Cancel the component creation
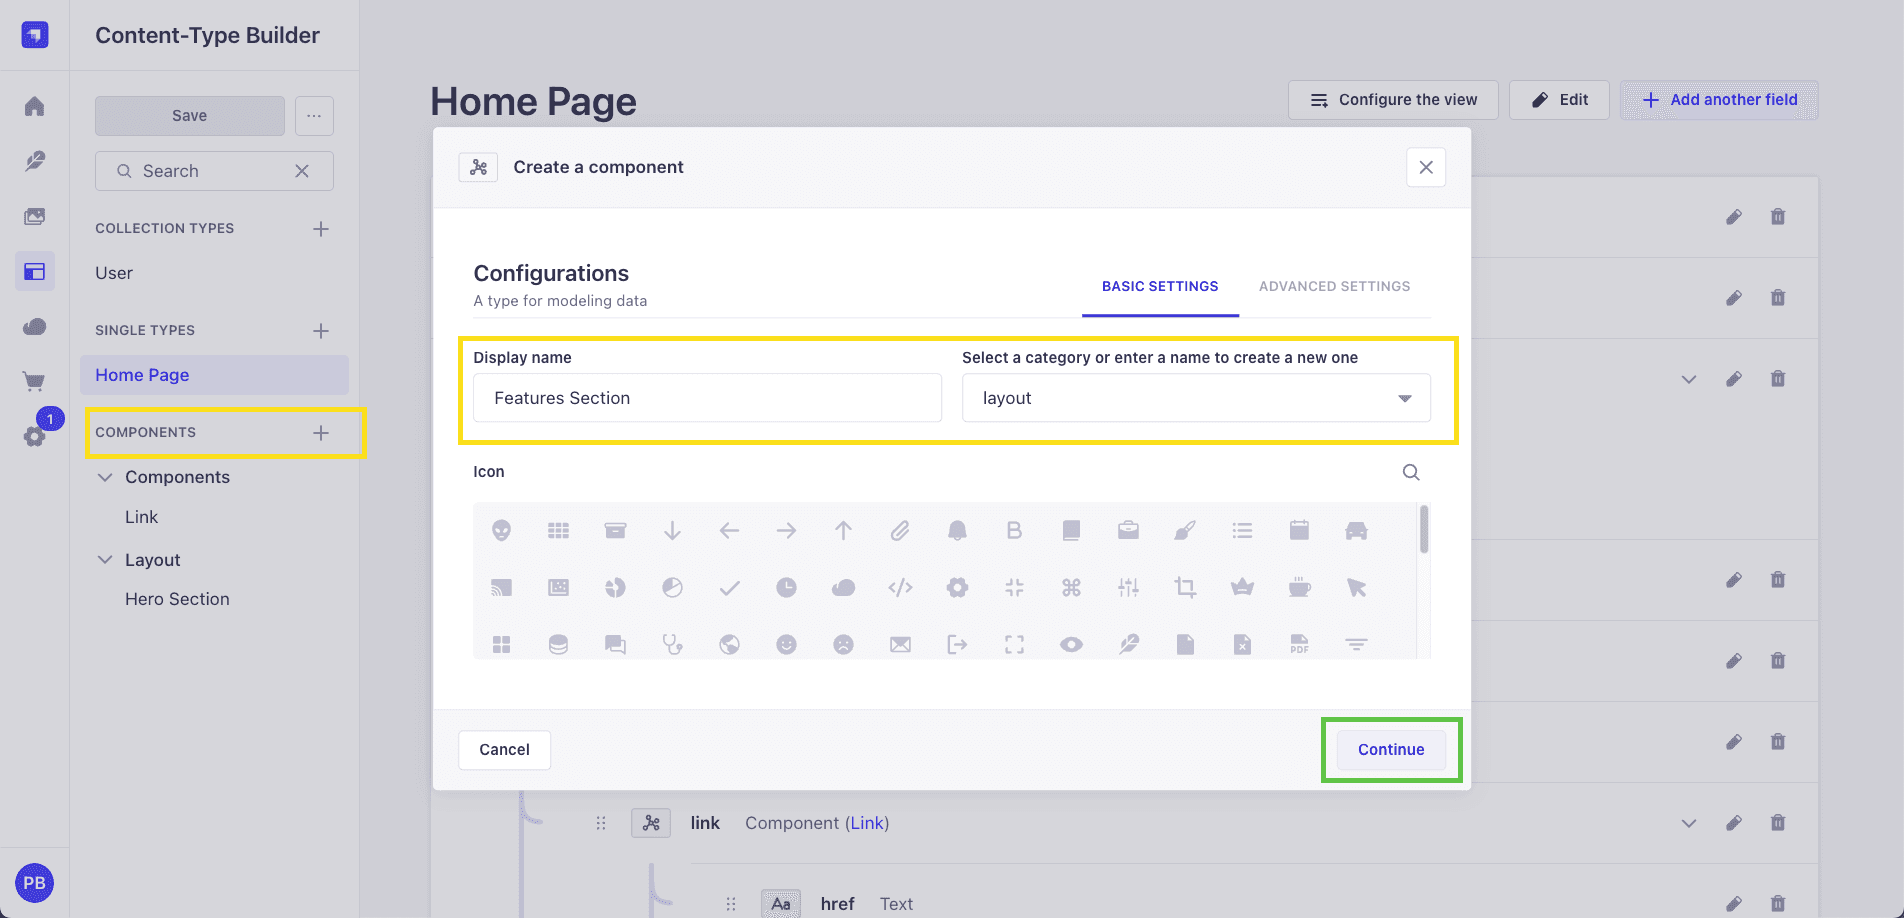Screen dimensions: 1904x918 click(504, 749)
